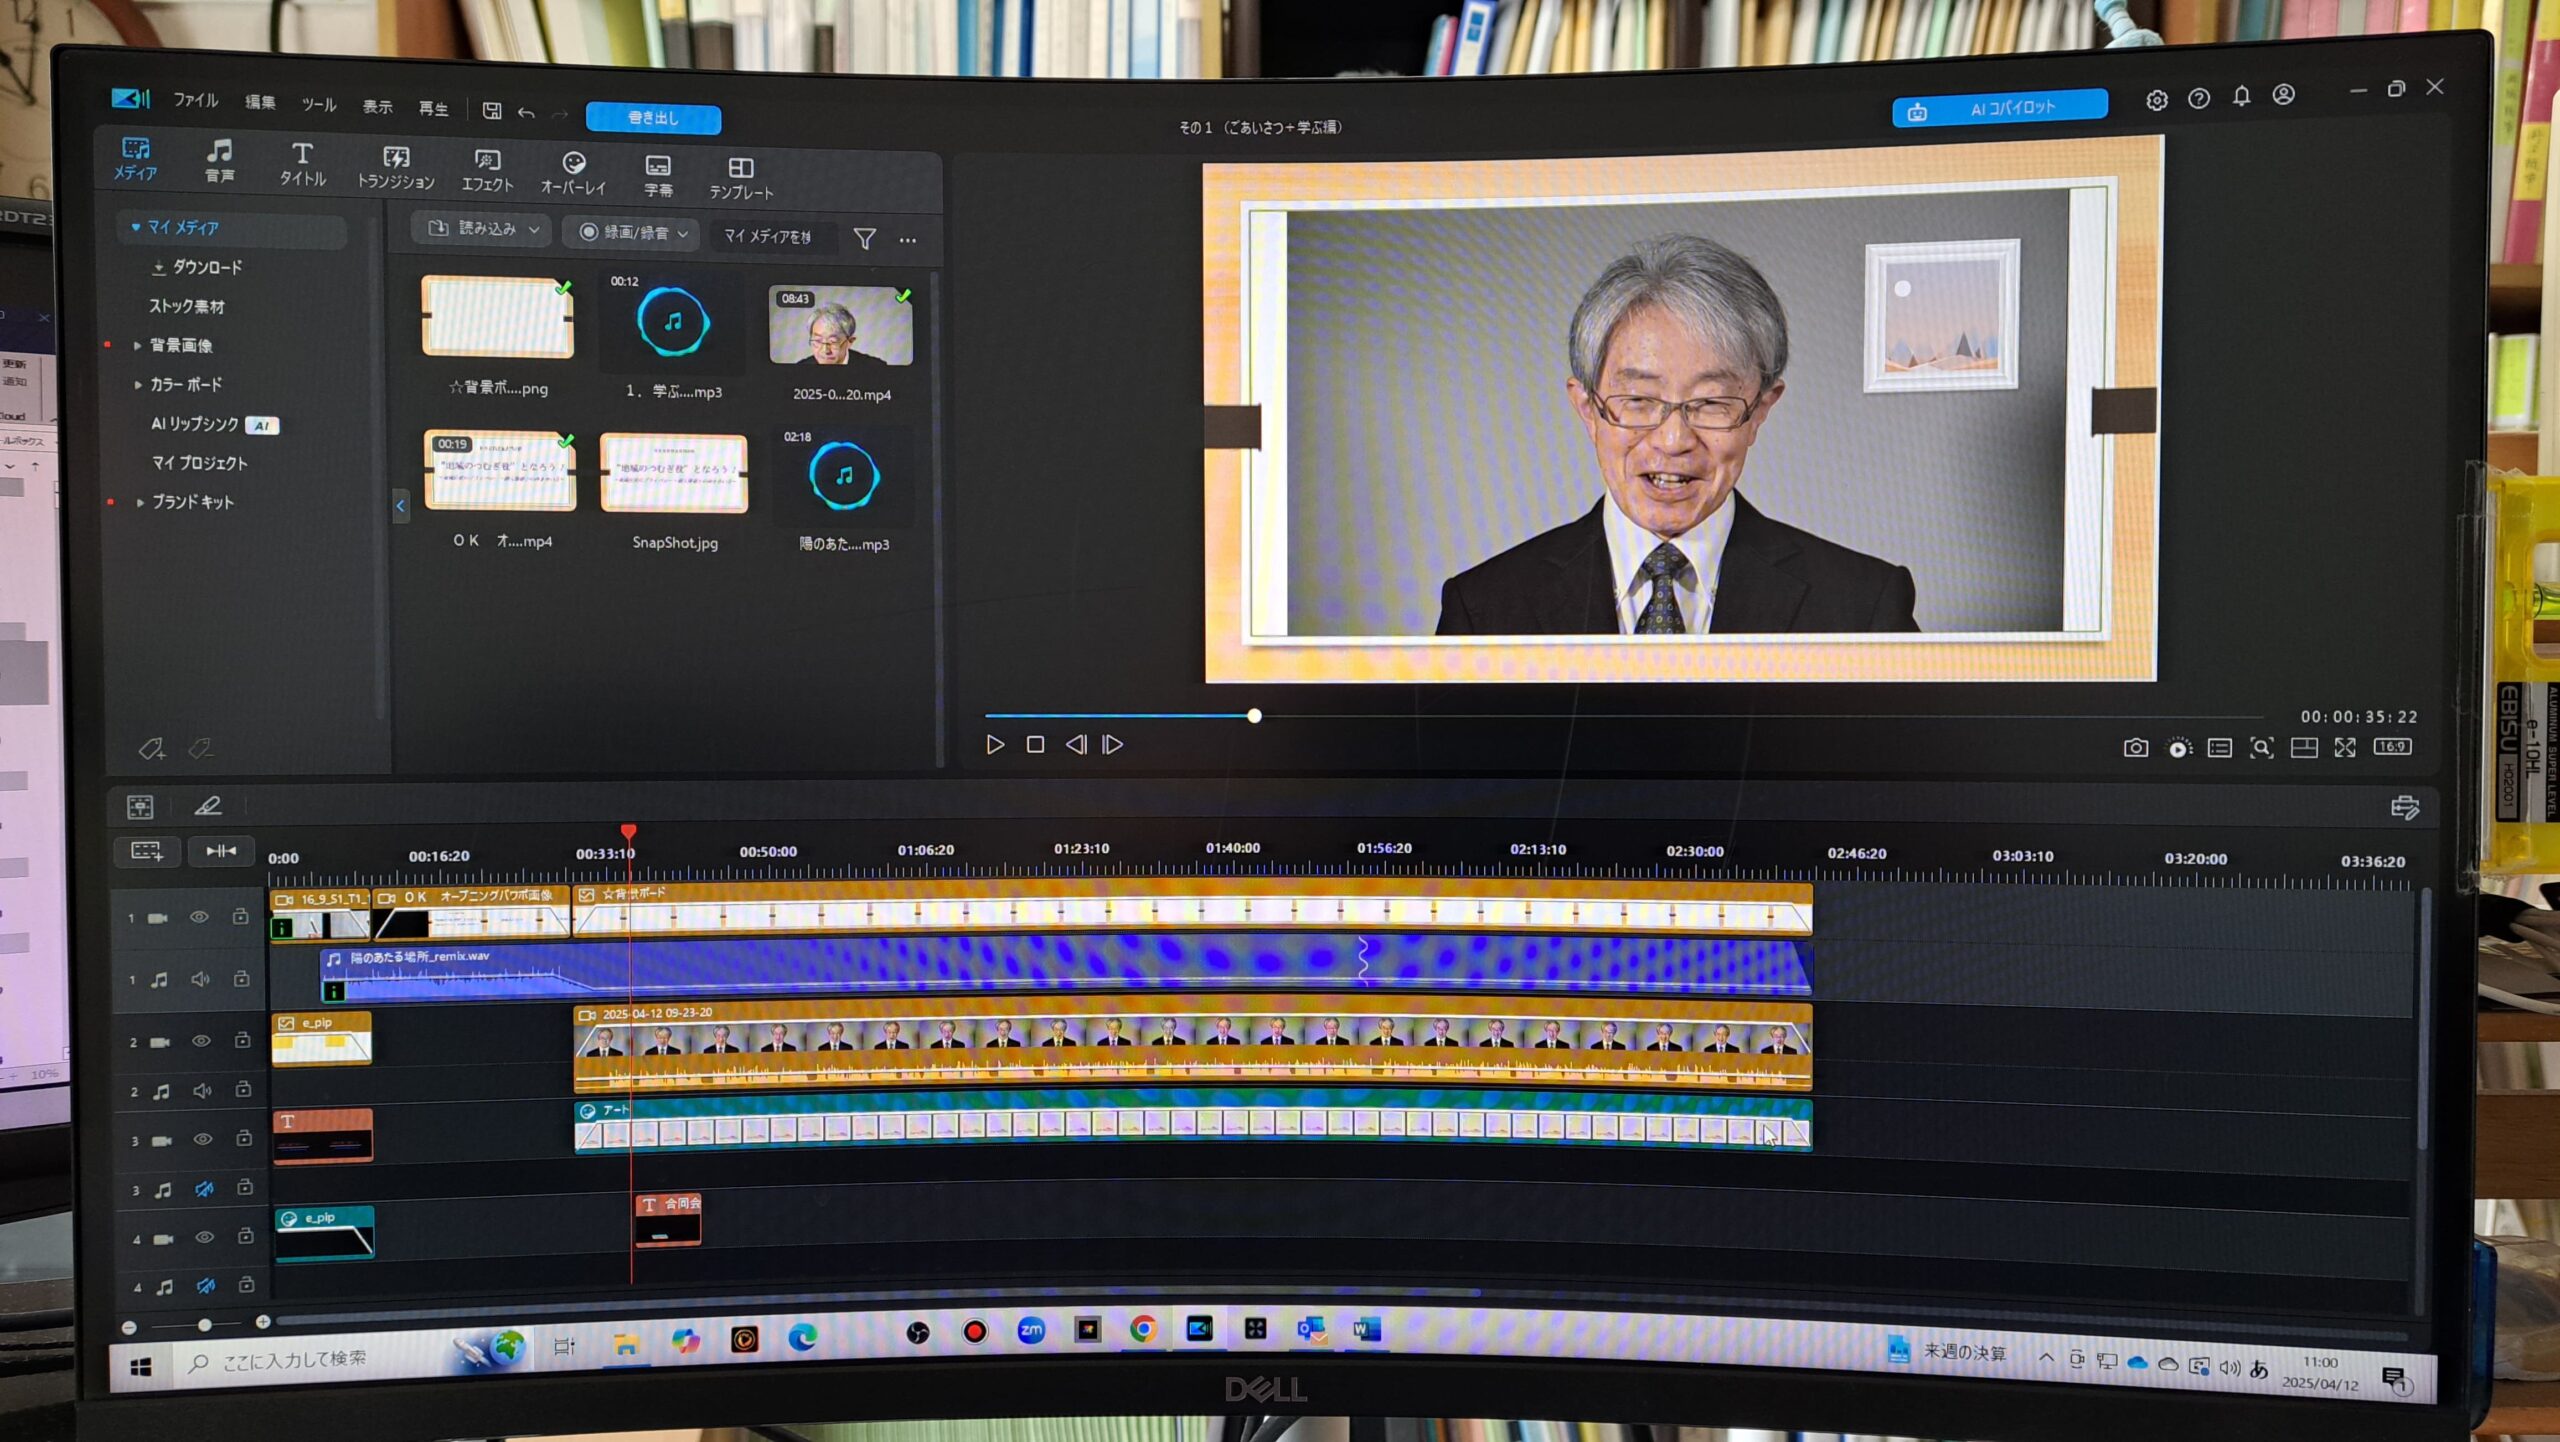Open the notifications bell icon
2560x1442 pixels.
pyautogui.click(x=2241, y=96)
